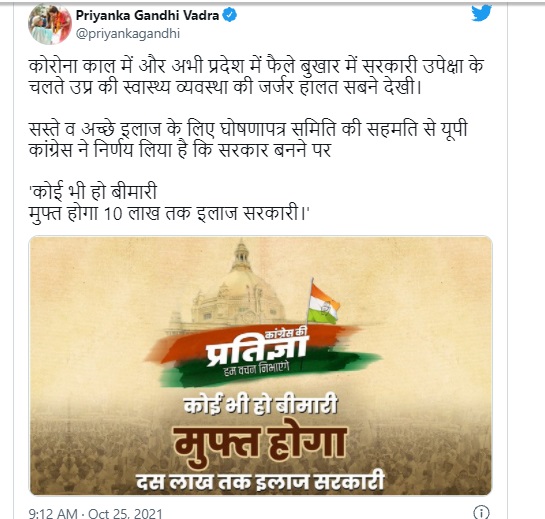Open the attached Congress pledge poster image
The width and height of the screenshot is (545, 519).
point(261,365)
